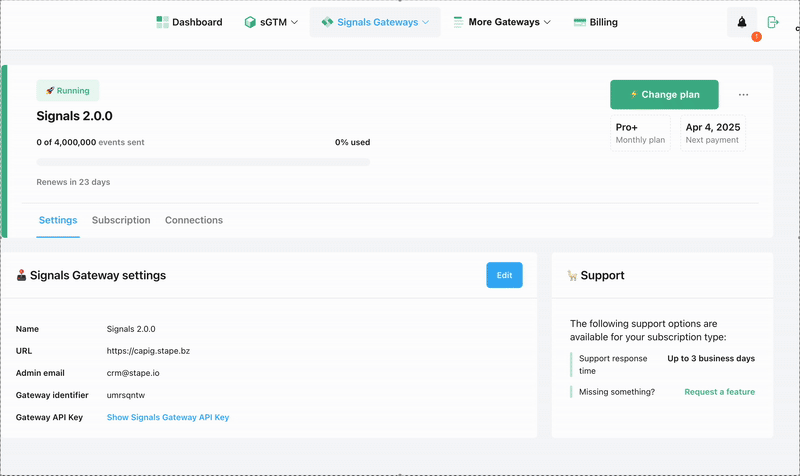
Task: Click the Signals 2.0.0 heading
Action: point(74,116)
